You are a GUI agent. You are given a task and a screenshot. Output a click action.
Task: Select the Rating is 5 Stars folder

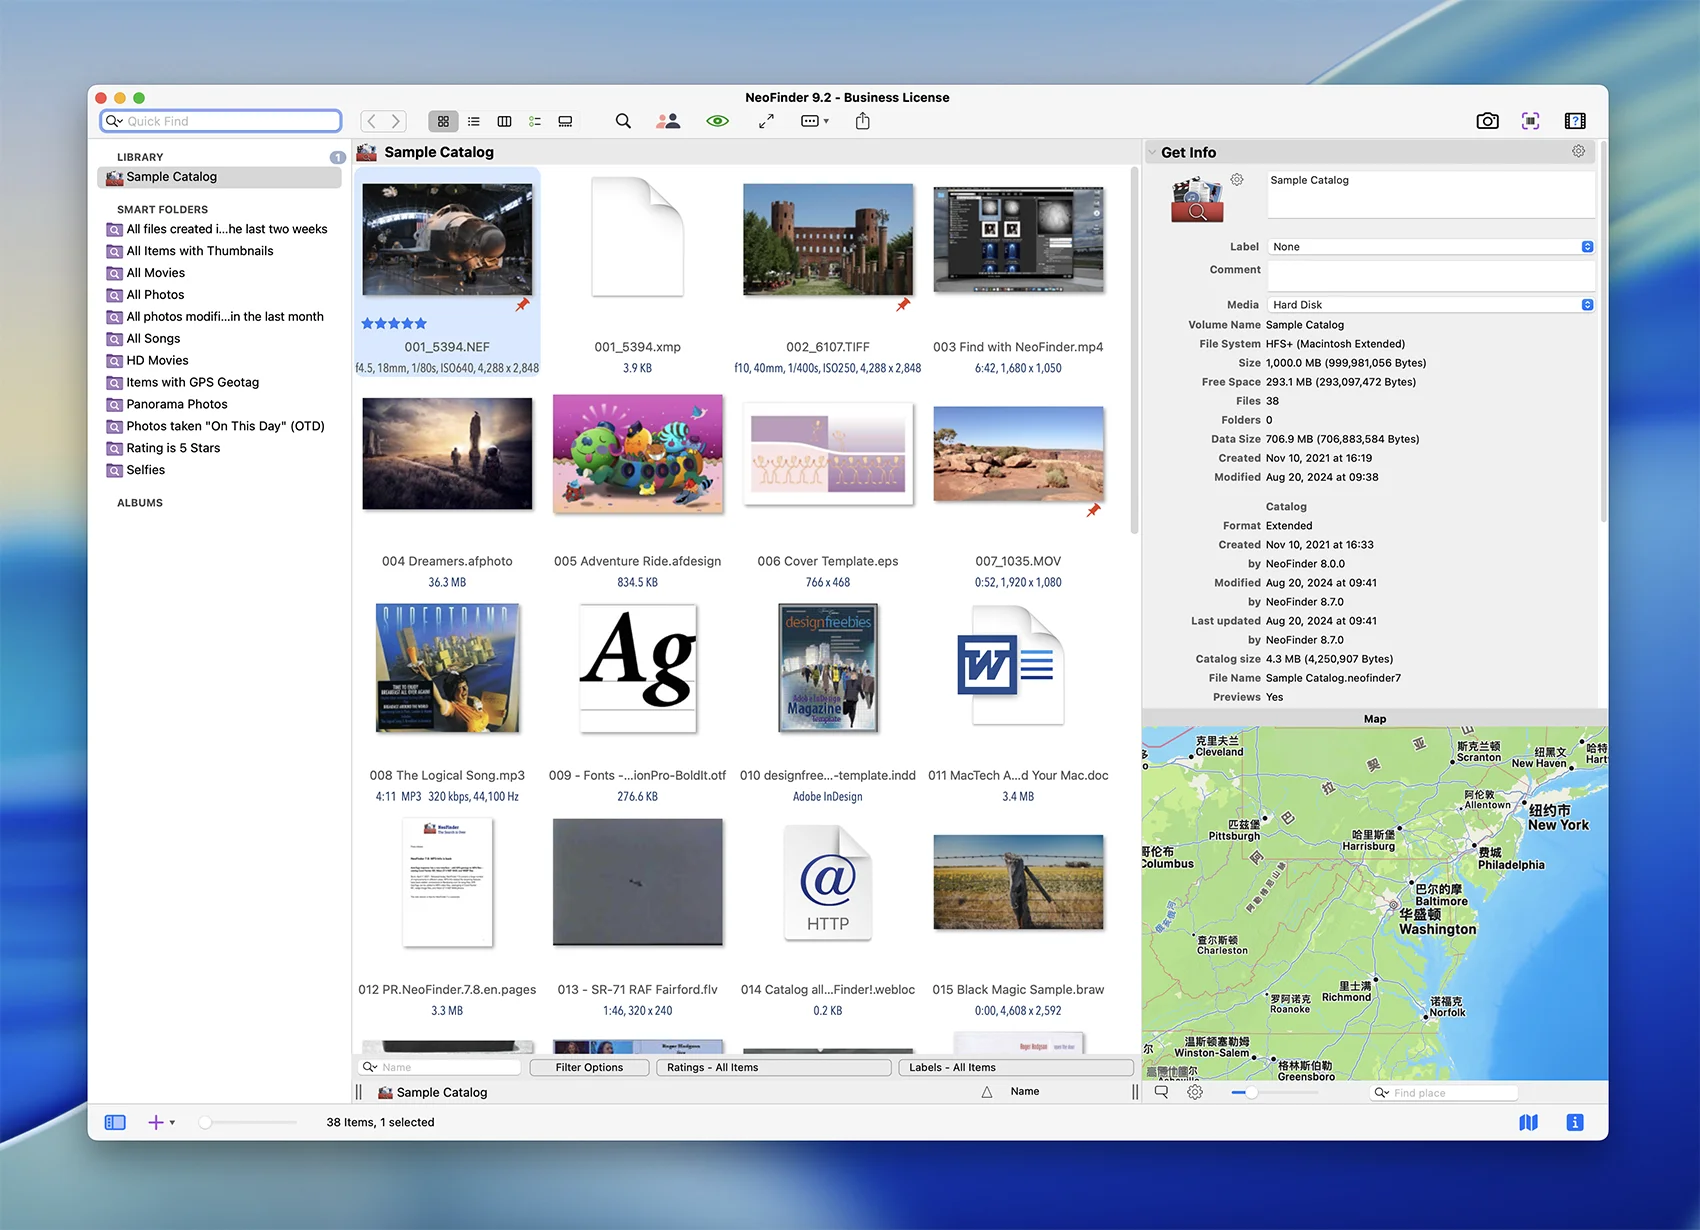[173, 448]
